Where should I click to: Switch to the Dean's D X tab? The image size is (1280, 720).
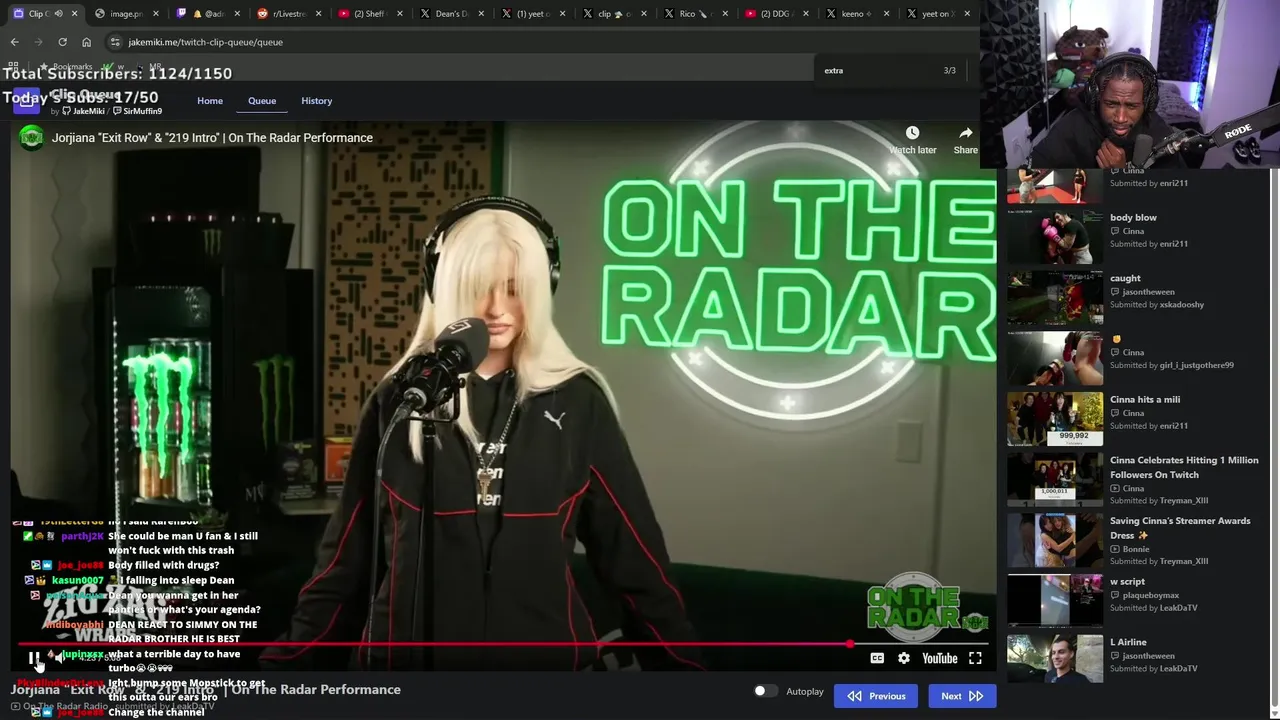(x=451, y=14)
